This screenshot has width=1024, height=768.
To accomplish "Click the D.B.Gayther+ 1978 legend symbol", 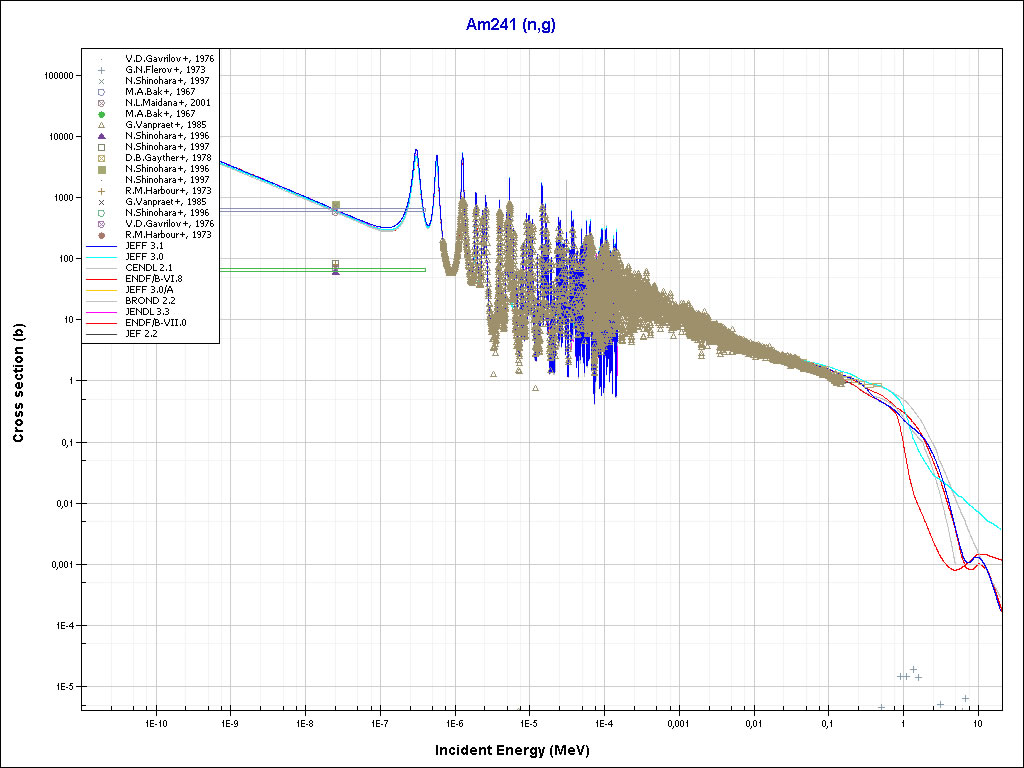I will (x=101, y=158).
